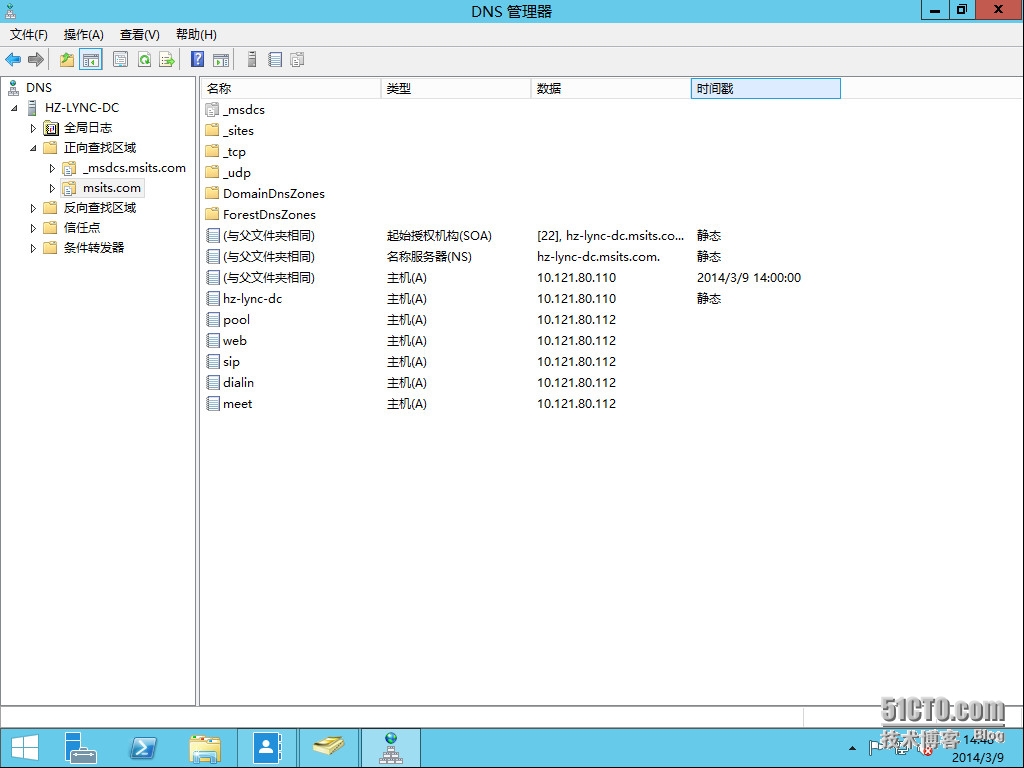Click the new record toolbar icon
Image resolution: width=1024 pixels, height=768 pixels.
tap(275, 60)
